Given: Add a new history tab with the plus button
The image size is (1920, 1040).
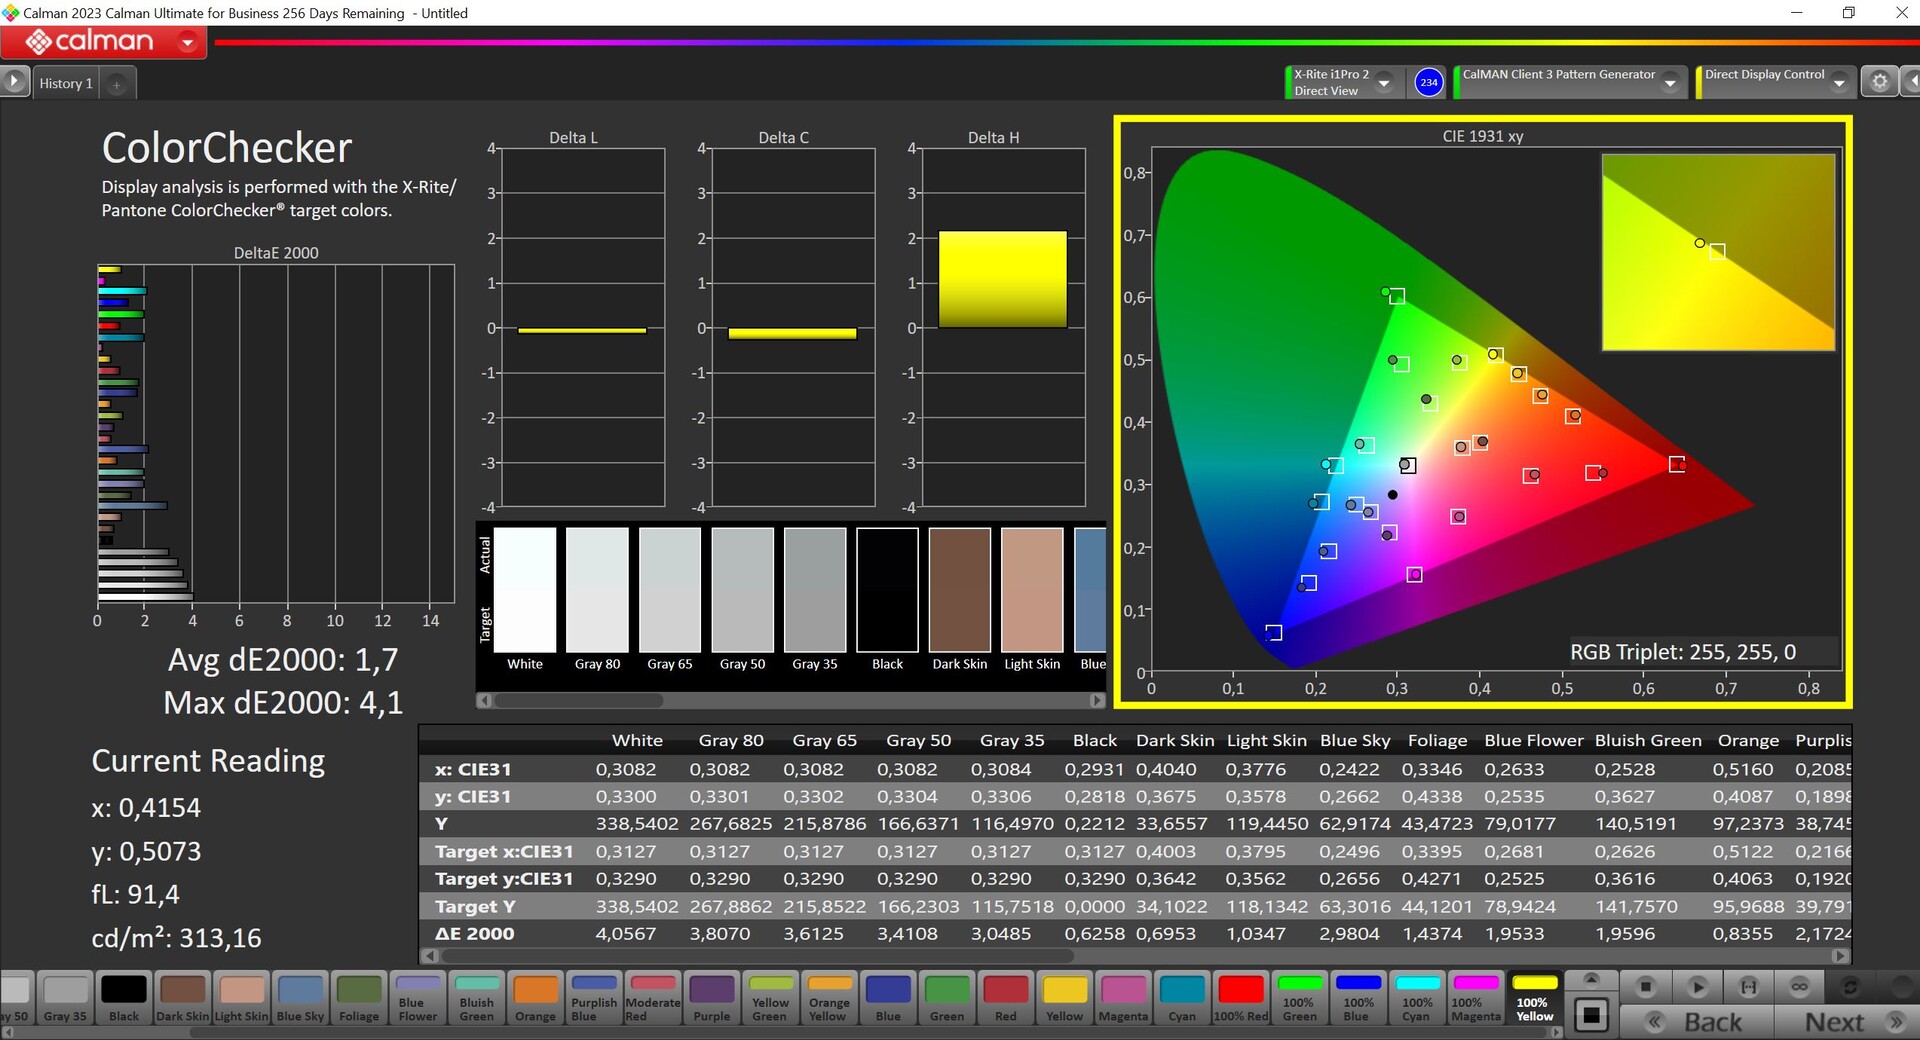Looking at the screenshot, I should pyautogui.click(x=116, y=85).
